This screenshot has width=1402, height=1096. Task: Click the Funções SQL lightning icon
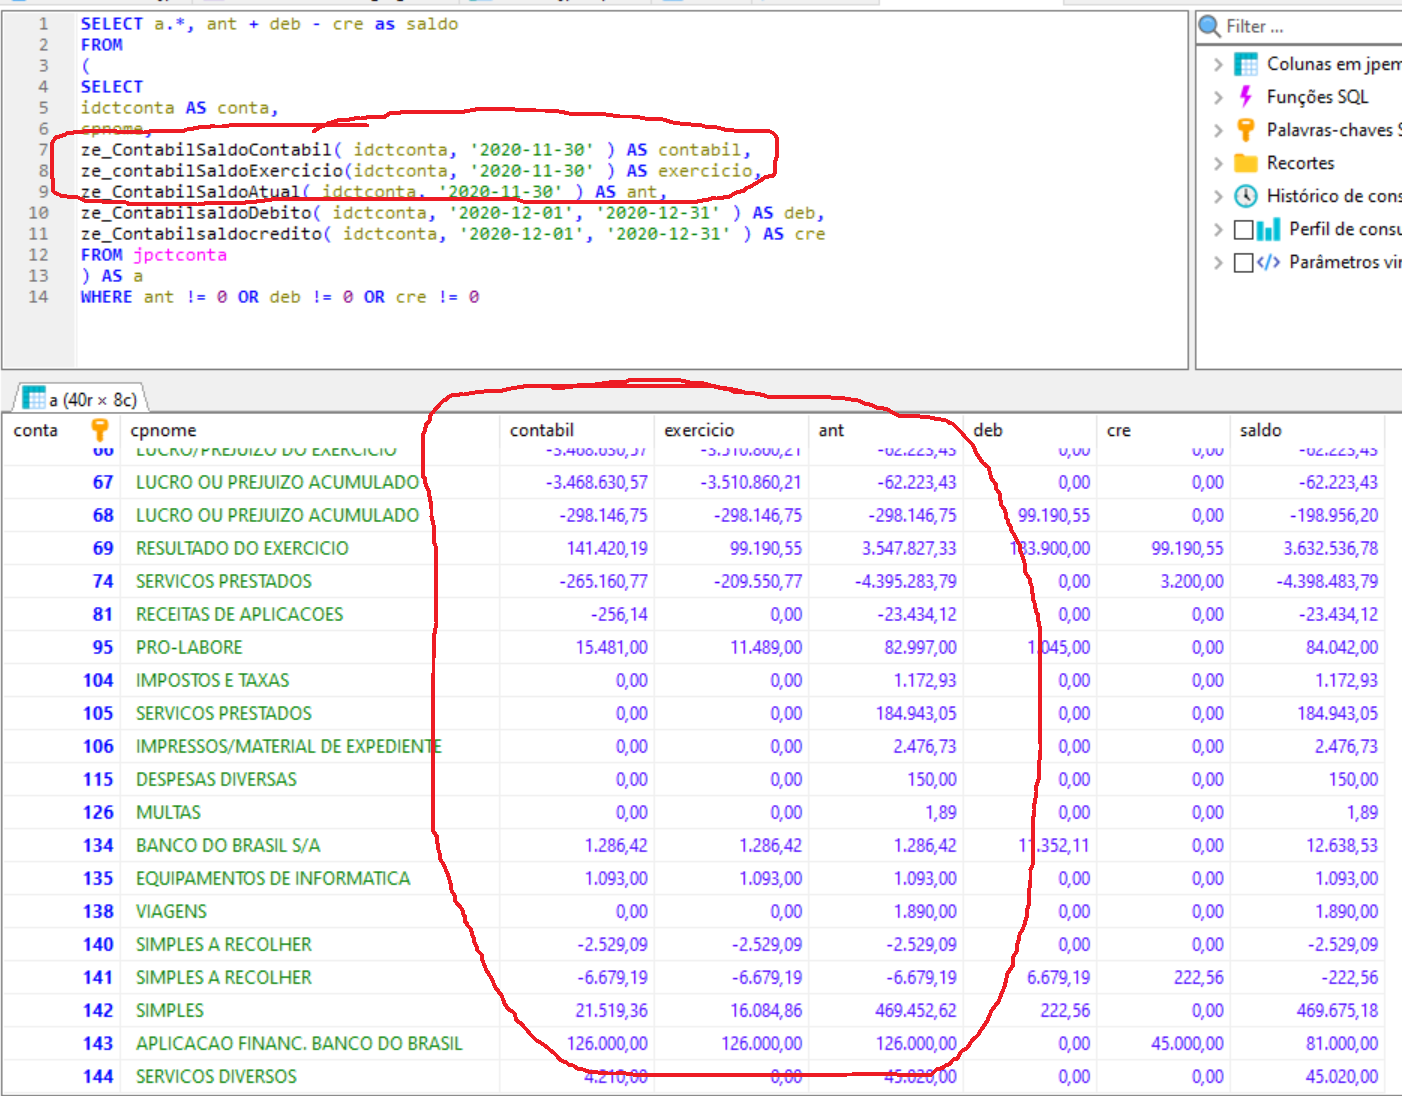(1246, 97)
